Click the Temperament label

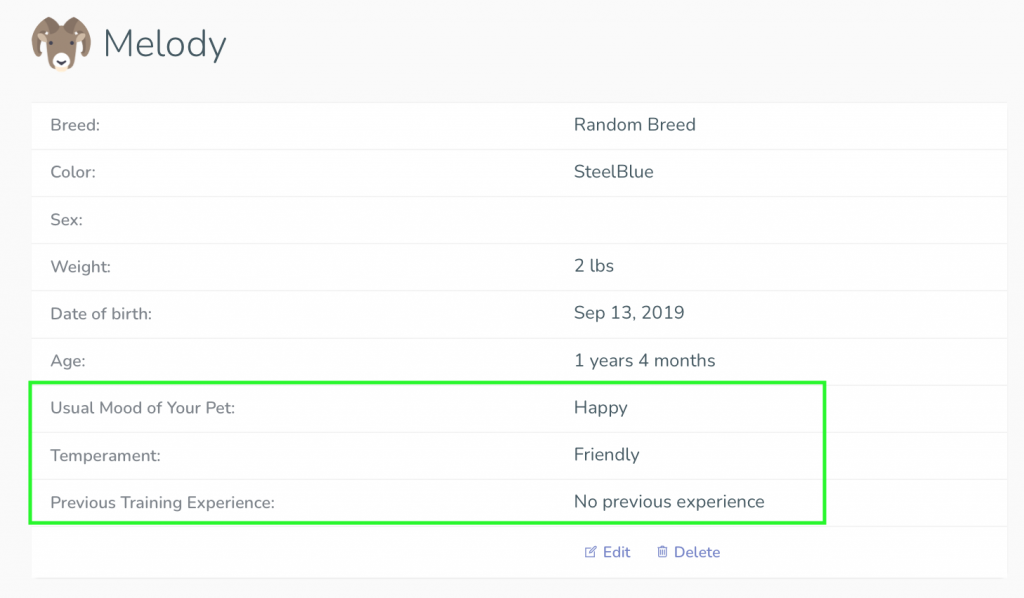[105, 456]
